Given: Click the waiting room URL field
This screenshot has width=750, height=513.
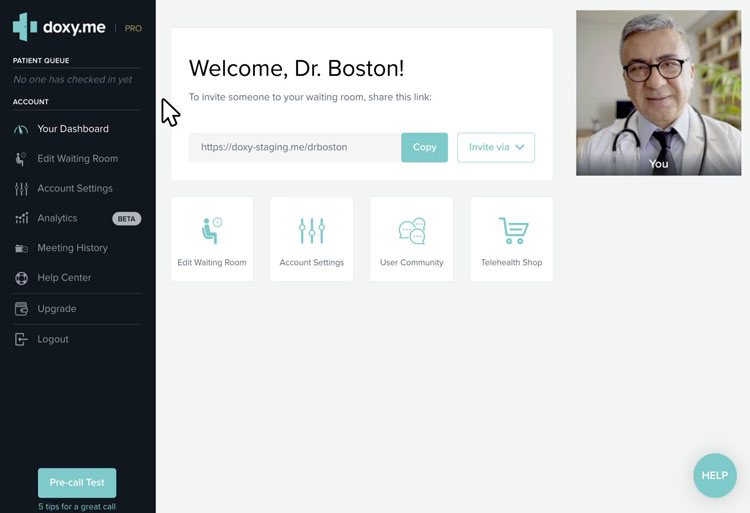Looking at the screenshot, I should click(295, 147).
